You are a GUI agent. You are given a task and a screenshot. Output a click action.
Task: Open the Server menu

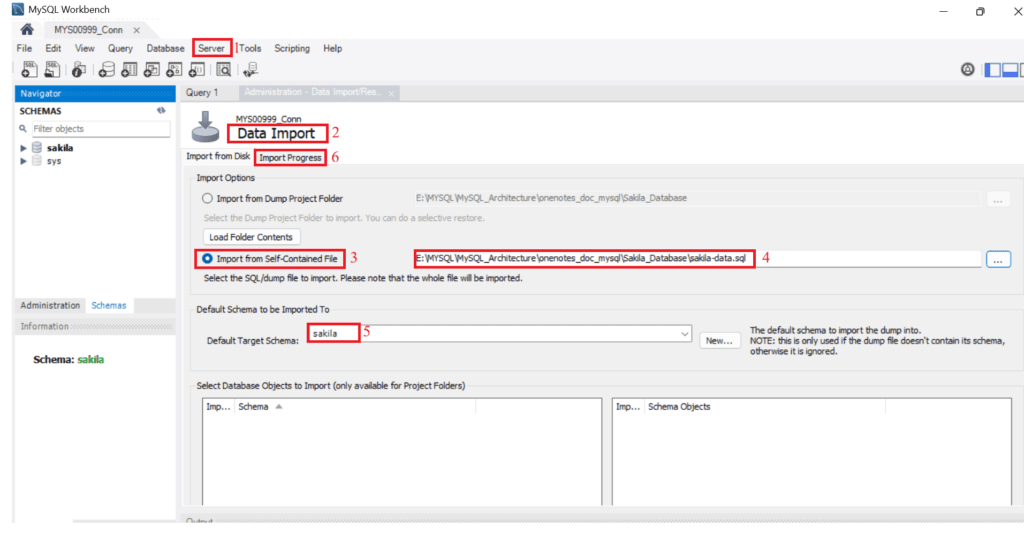tap(212, 48)
